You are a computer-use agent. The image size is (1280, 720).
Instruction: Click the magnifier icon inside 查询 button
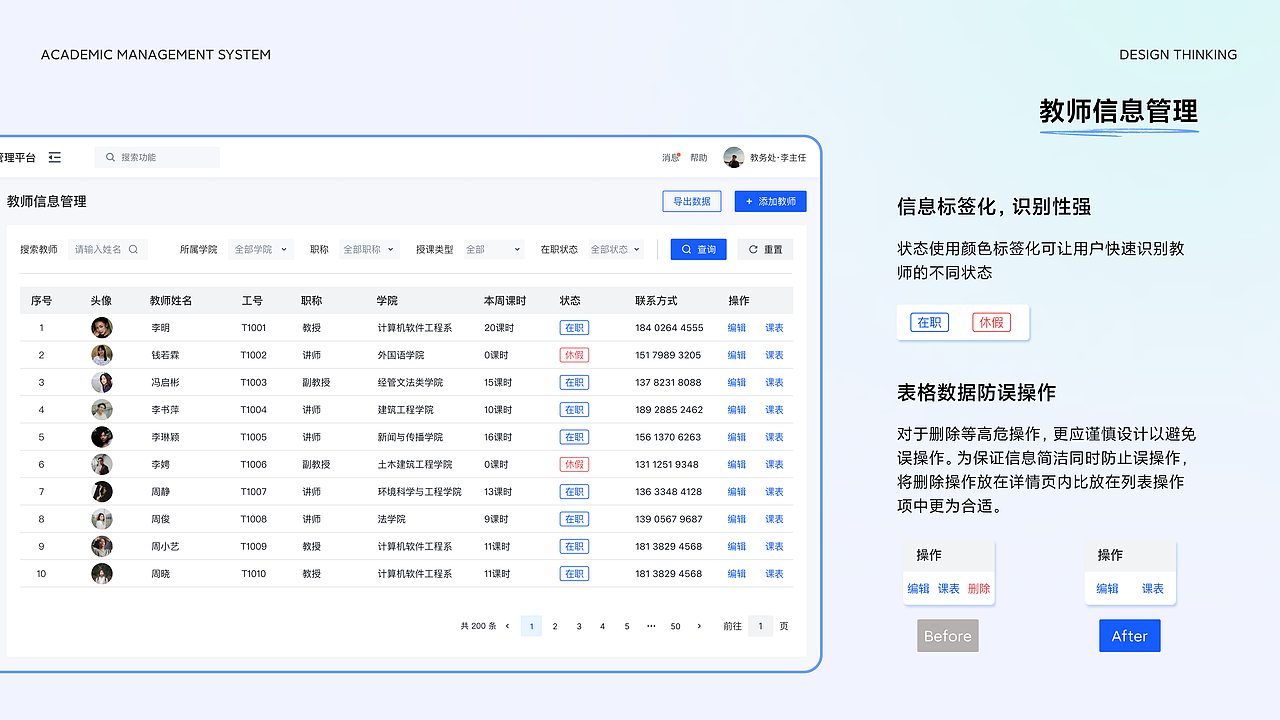coord(686,249)
